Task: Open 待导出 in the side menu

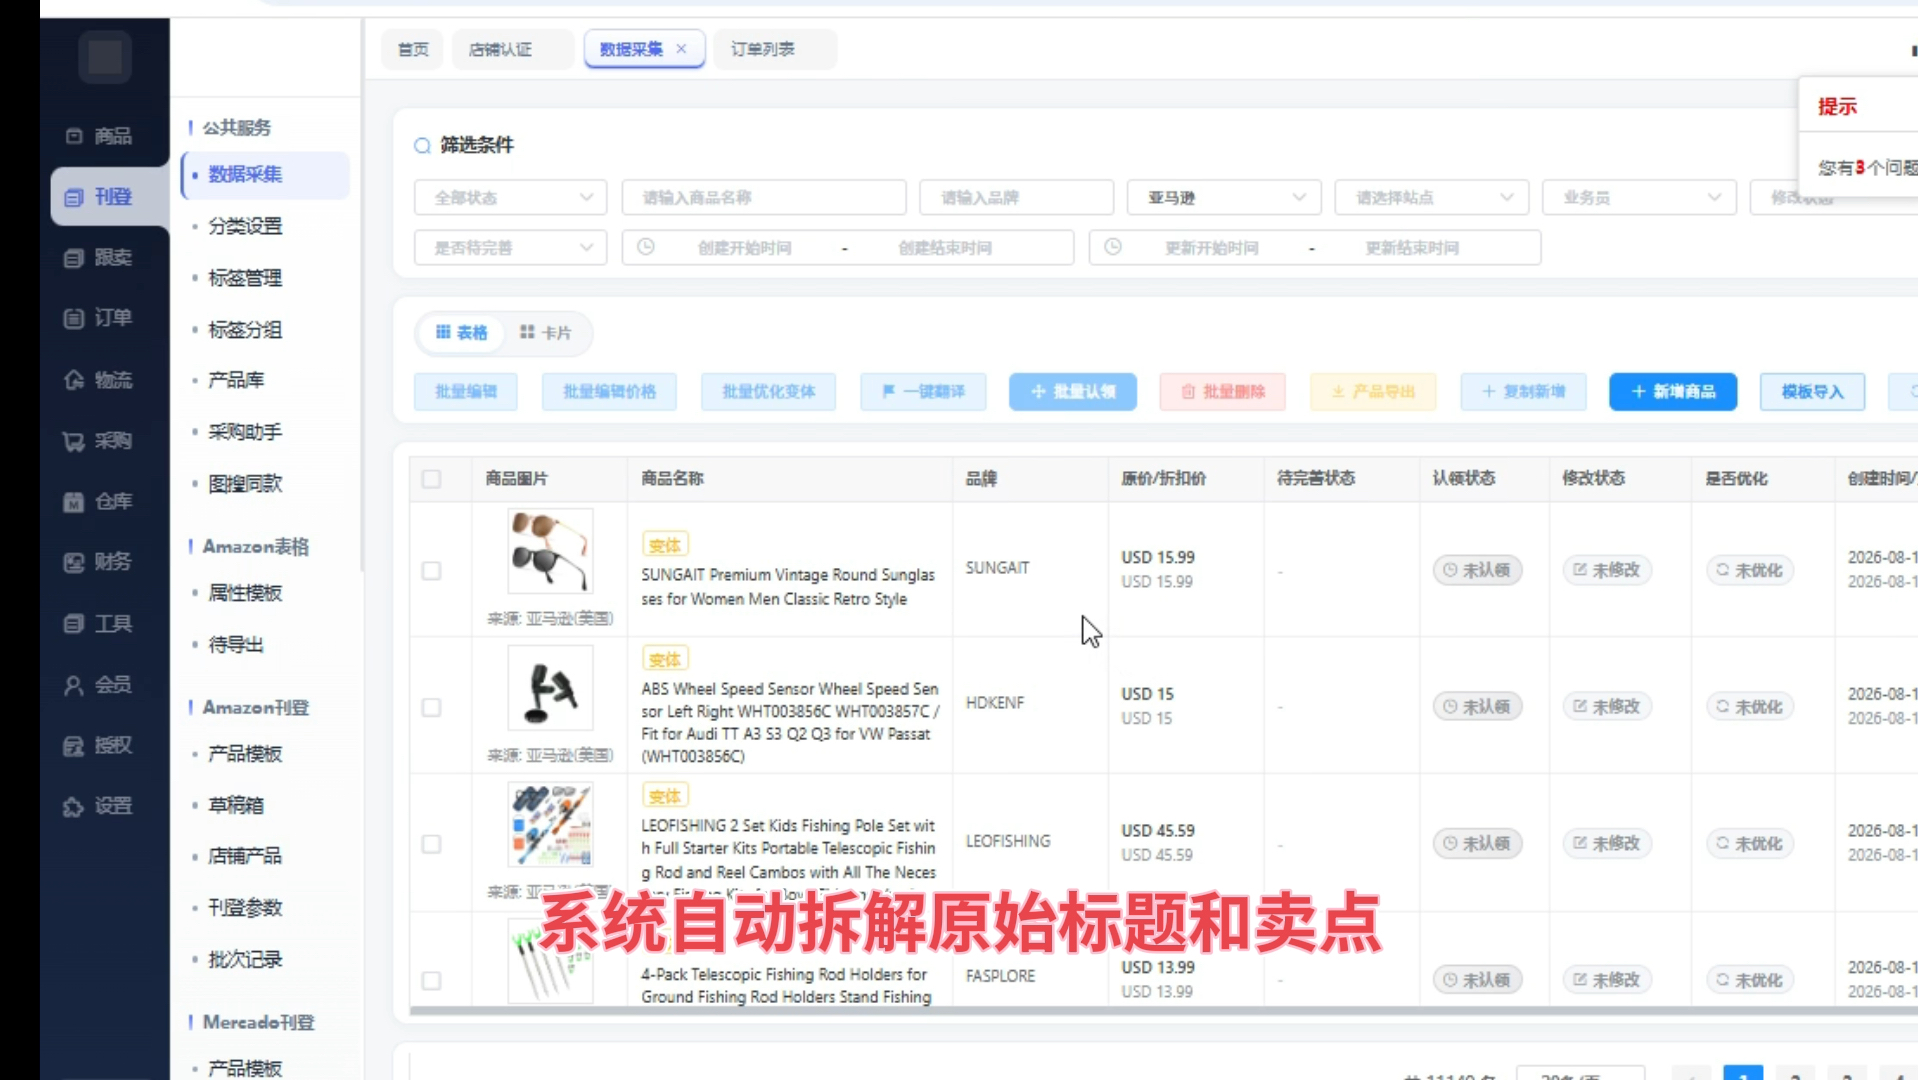Action: [236, 646]
